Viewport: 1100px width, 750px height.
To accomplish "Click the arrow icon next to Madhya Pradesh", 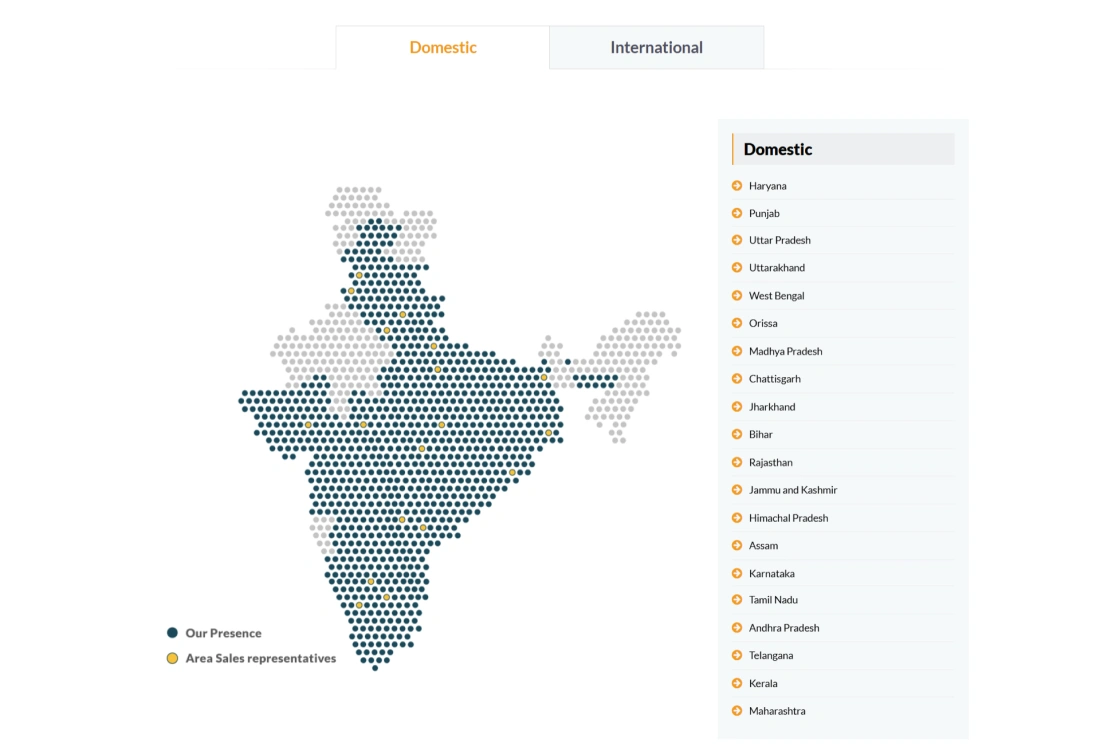I will pyautogui.click(x=737, y=351).
